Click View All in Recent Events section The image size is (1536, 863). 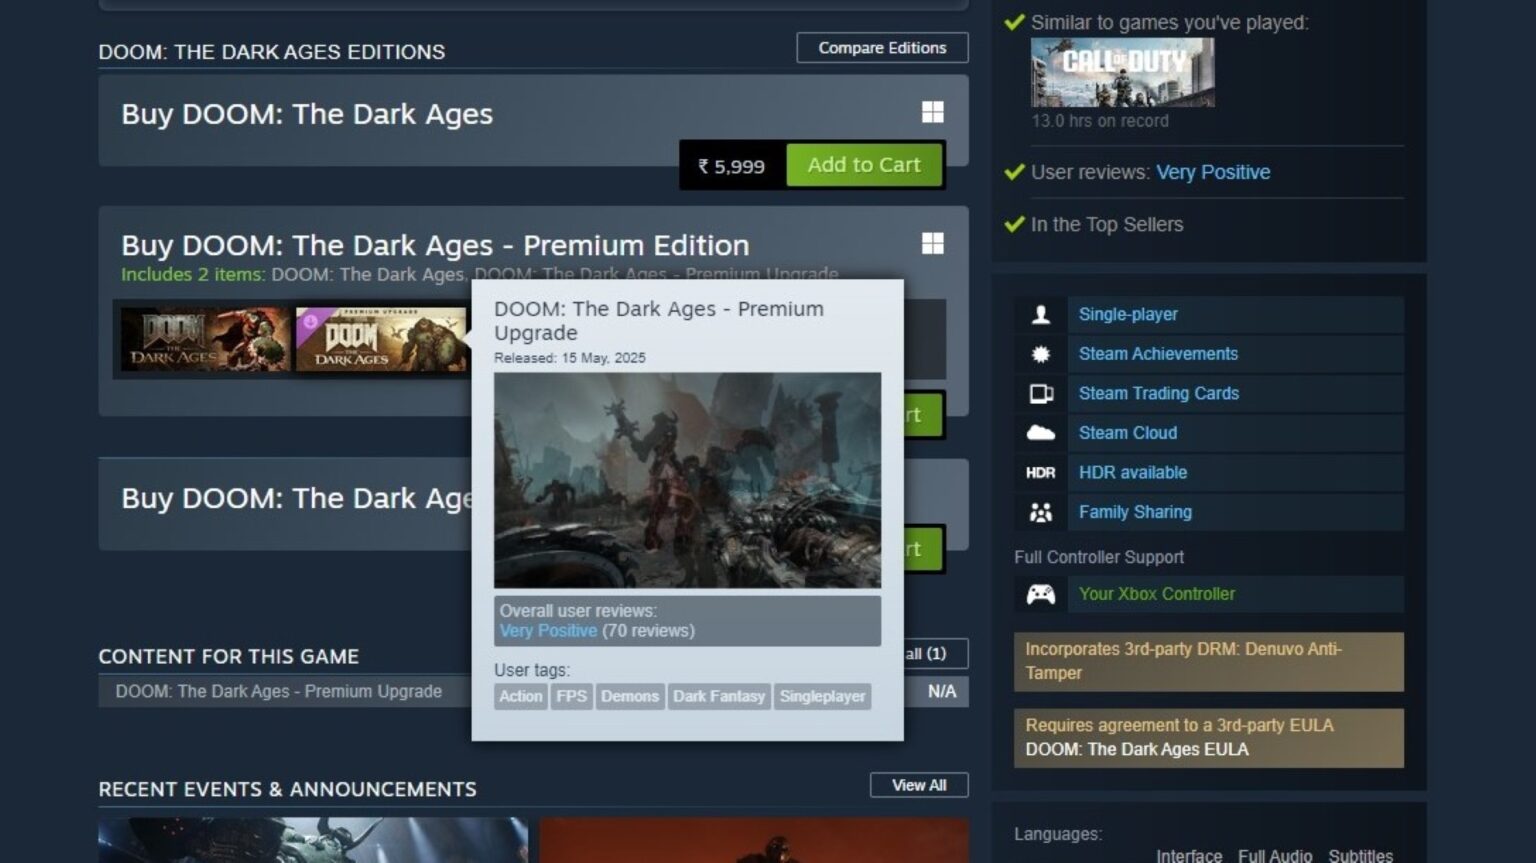pos(918,785)
